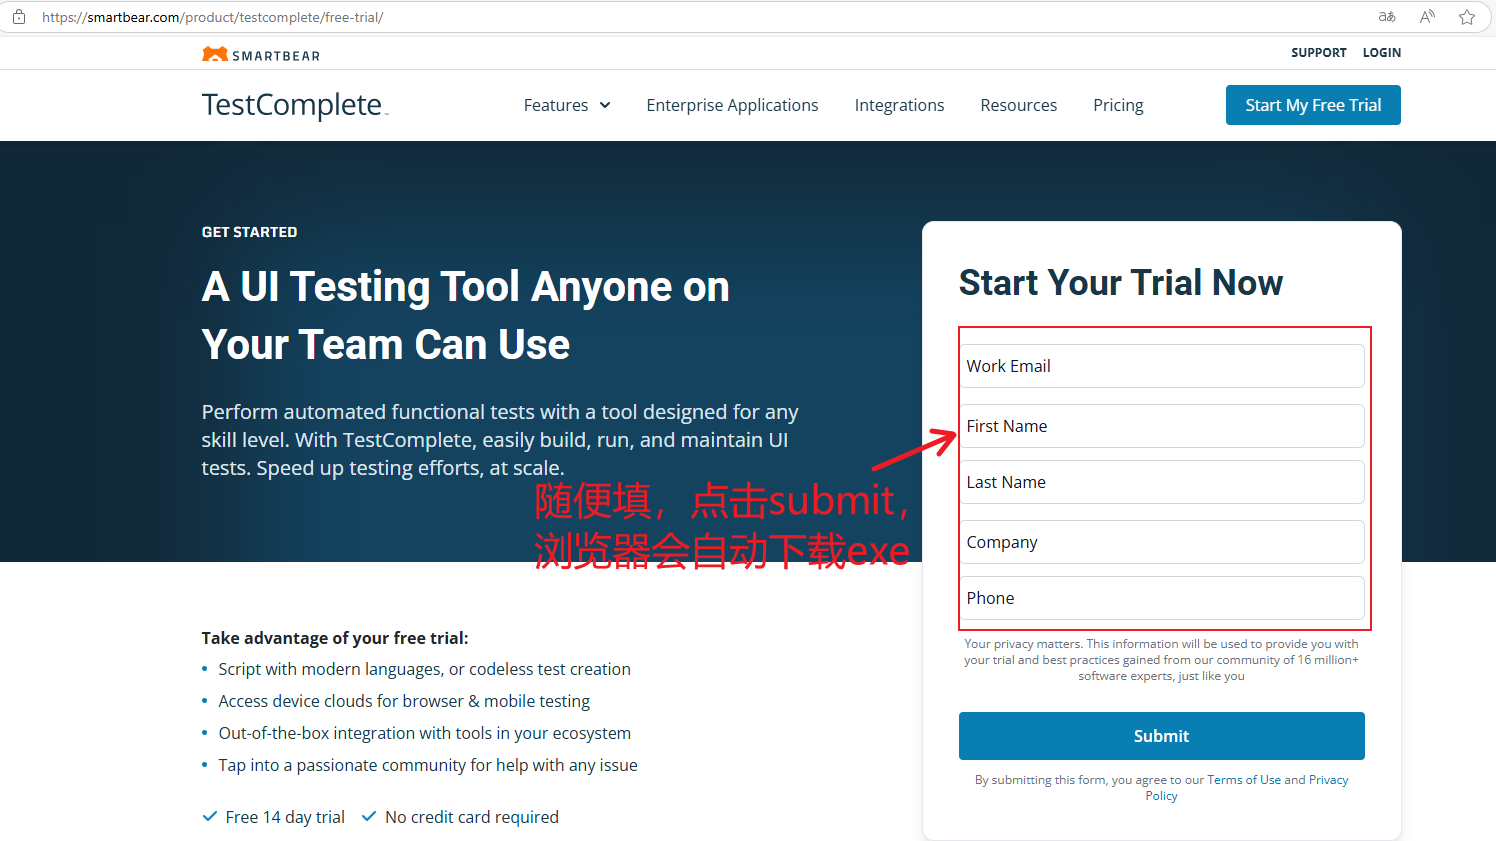Click bullet 'Script with modern languages' text
This screenshot has height=841, width=1496.
[425, 669]
